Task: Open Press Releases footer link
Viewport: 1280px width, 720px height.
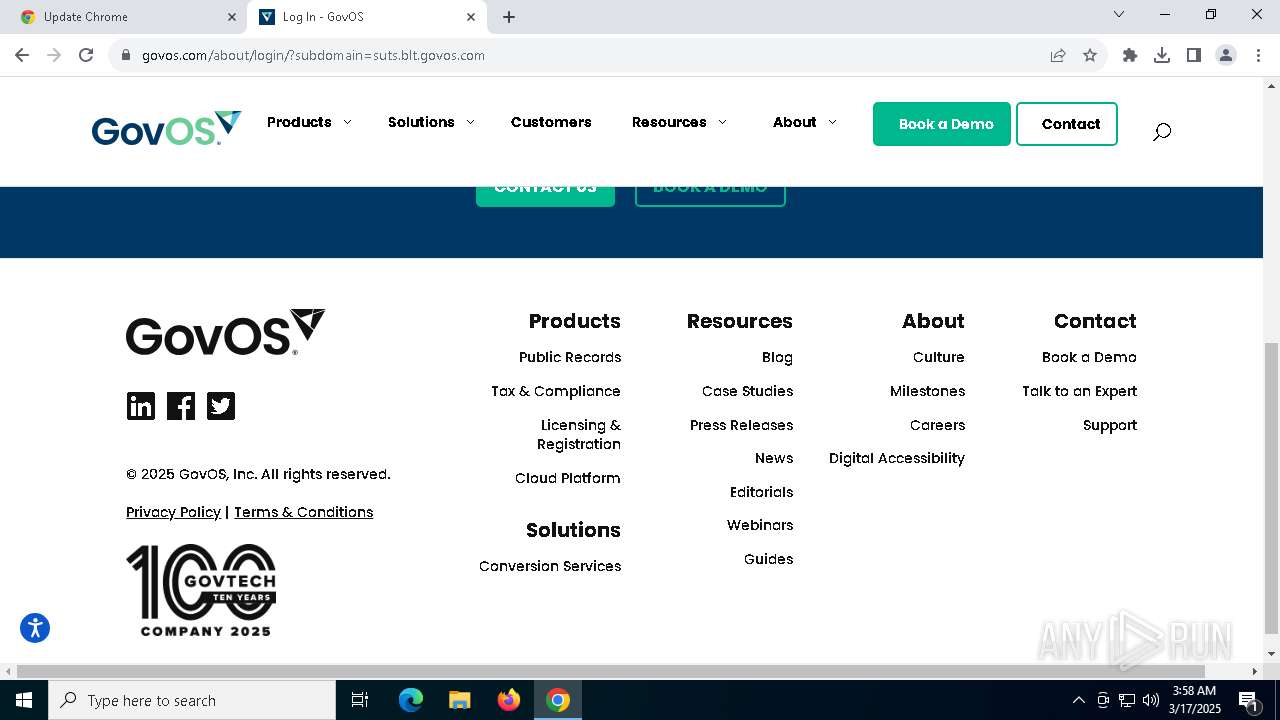Action: click(741, 425)
